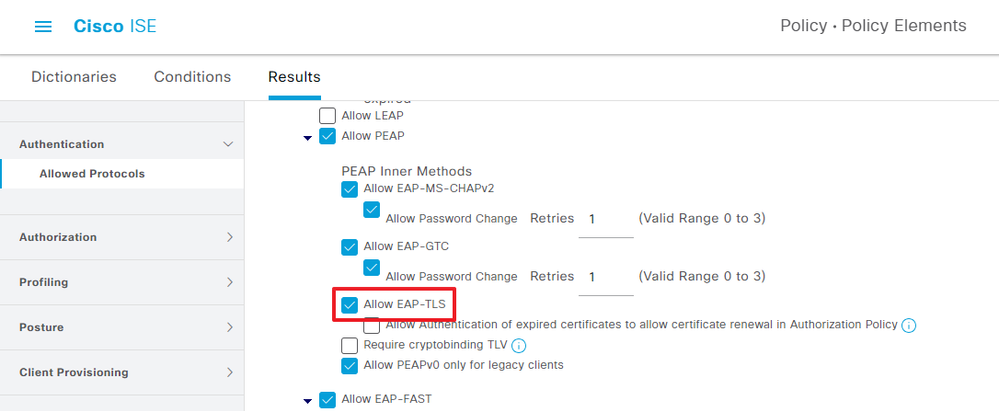Uncheck the Allow EAP-TLS checkbox
Screen dimensions: 999x411
[349, 305]
